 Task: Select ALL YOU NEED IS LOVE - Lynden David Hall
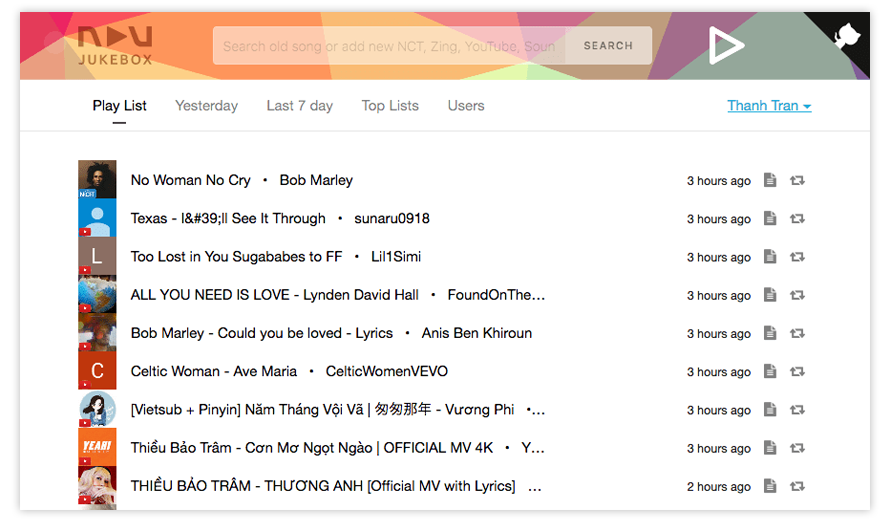click(275, 295)
